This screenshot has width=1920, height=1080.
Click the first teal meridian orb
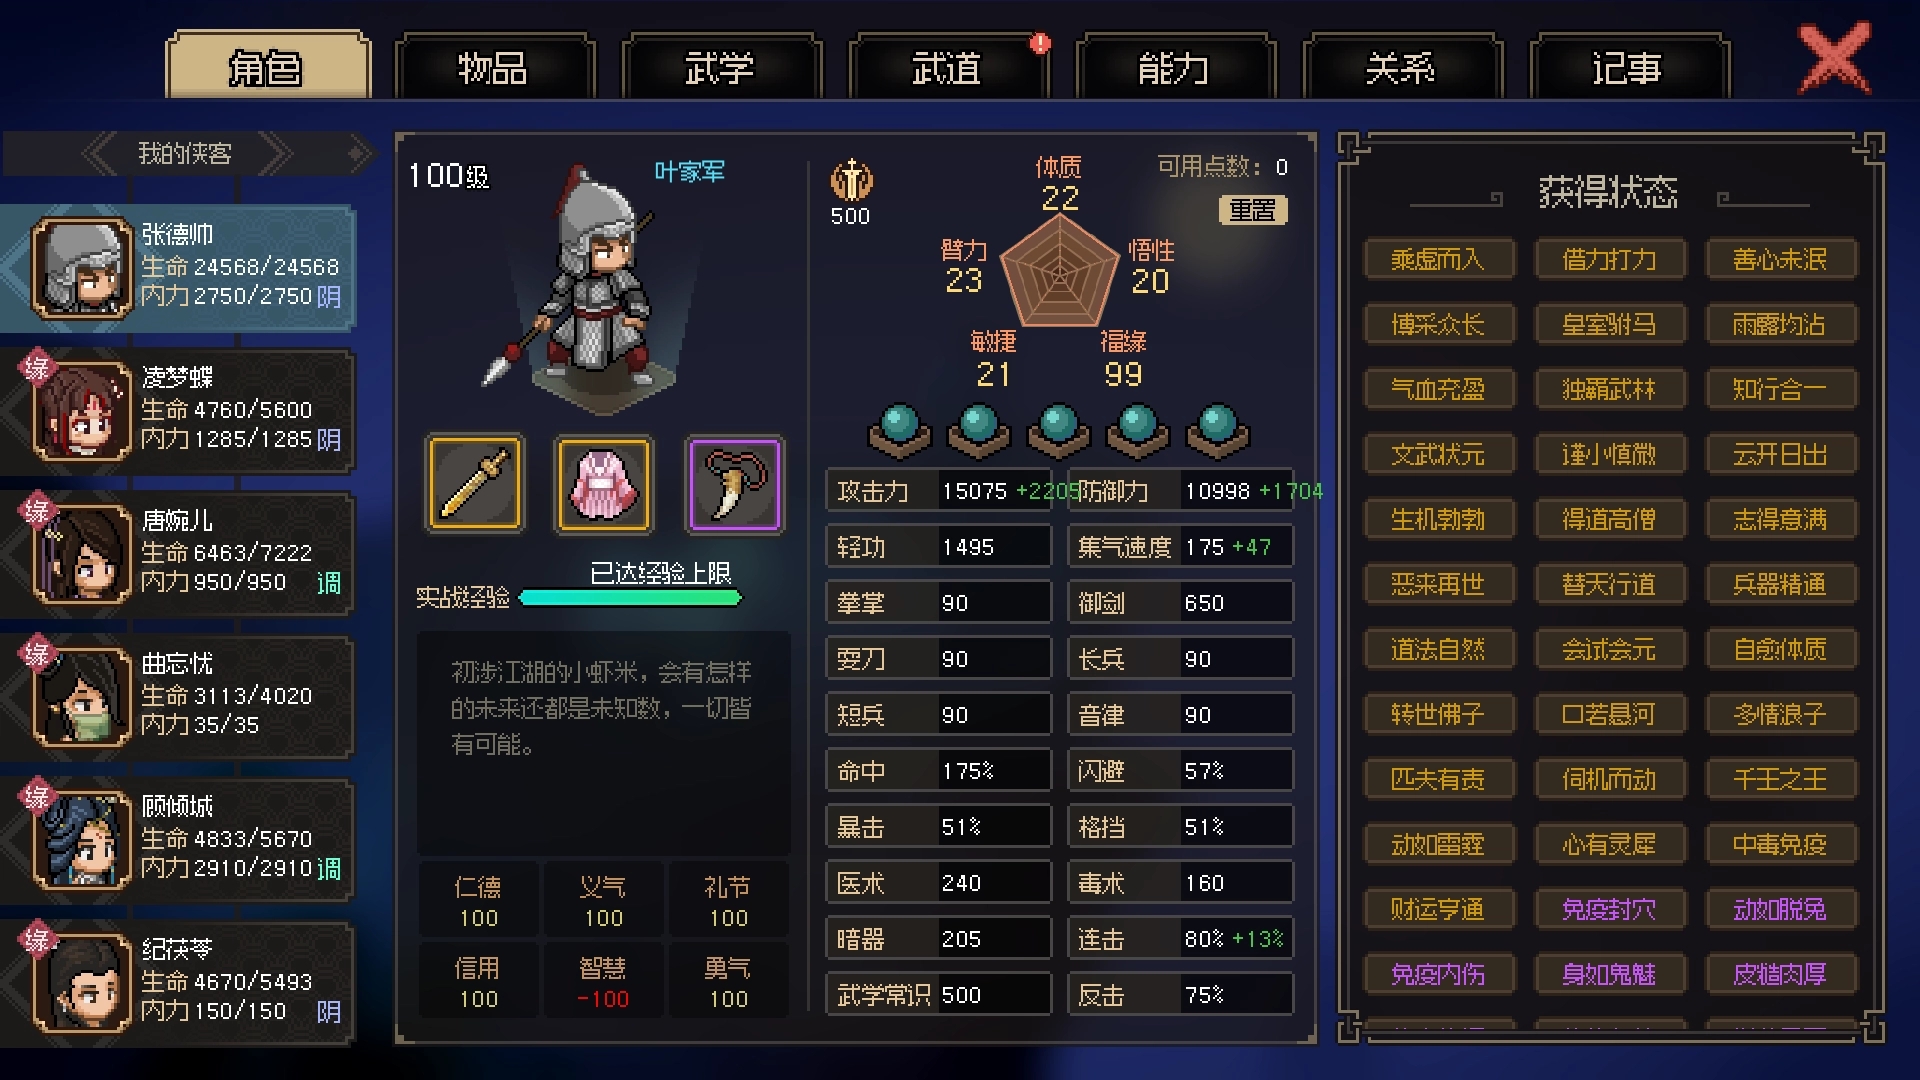click(x=899, y=430)
